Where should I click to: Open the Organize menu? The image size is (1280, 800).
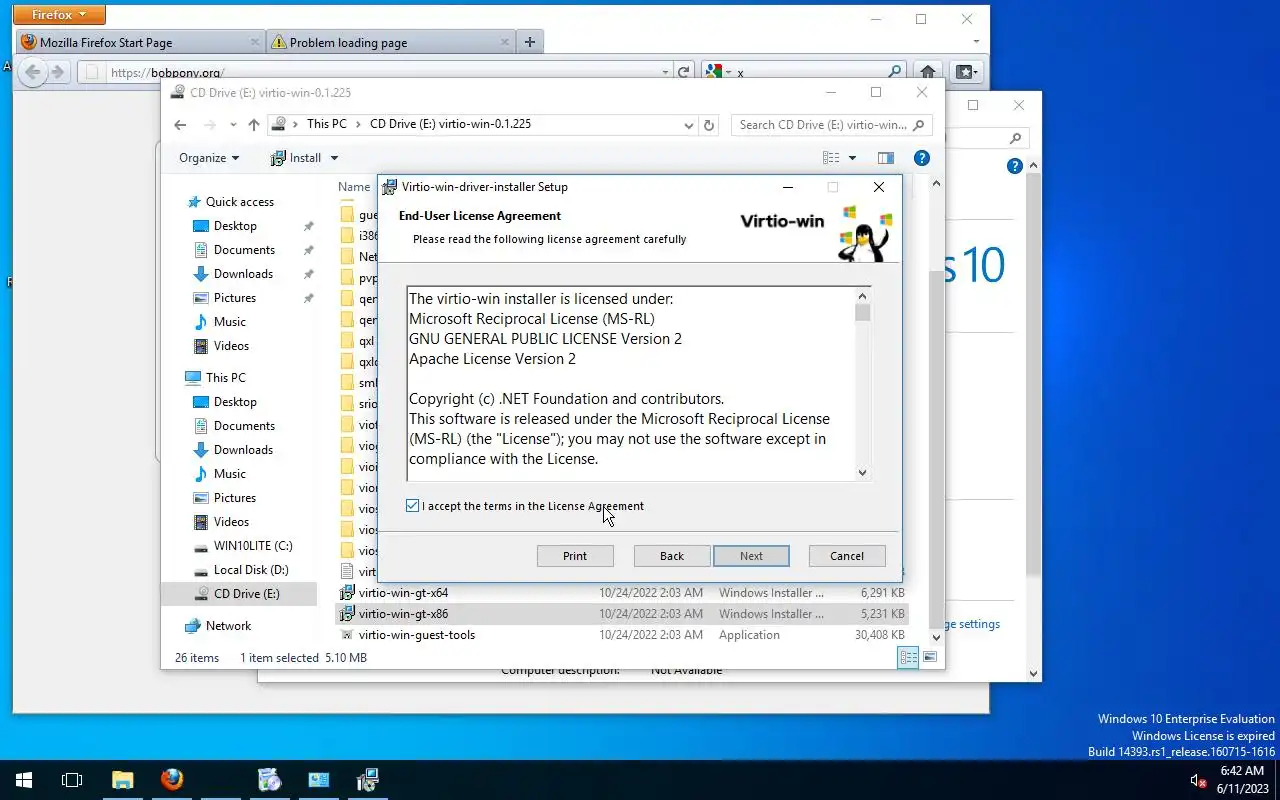click(209, 158)
